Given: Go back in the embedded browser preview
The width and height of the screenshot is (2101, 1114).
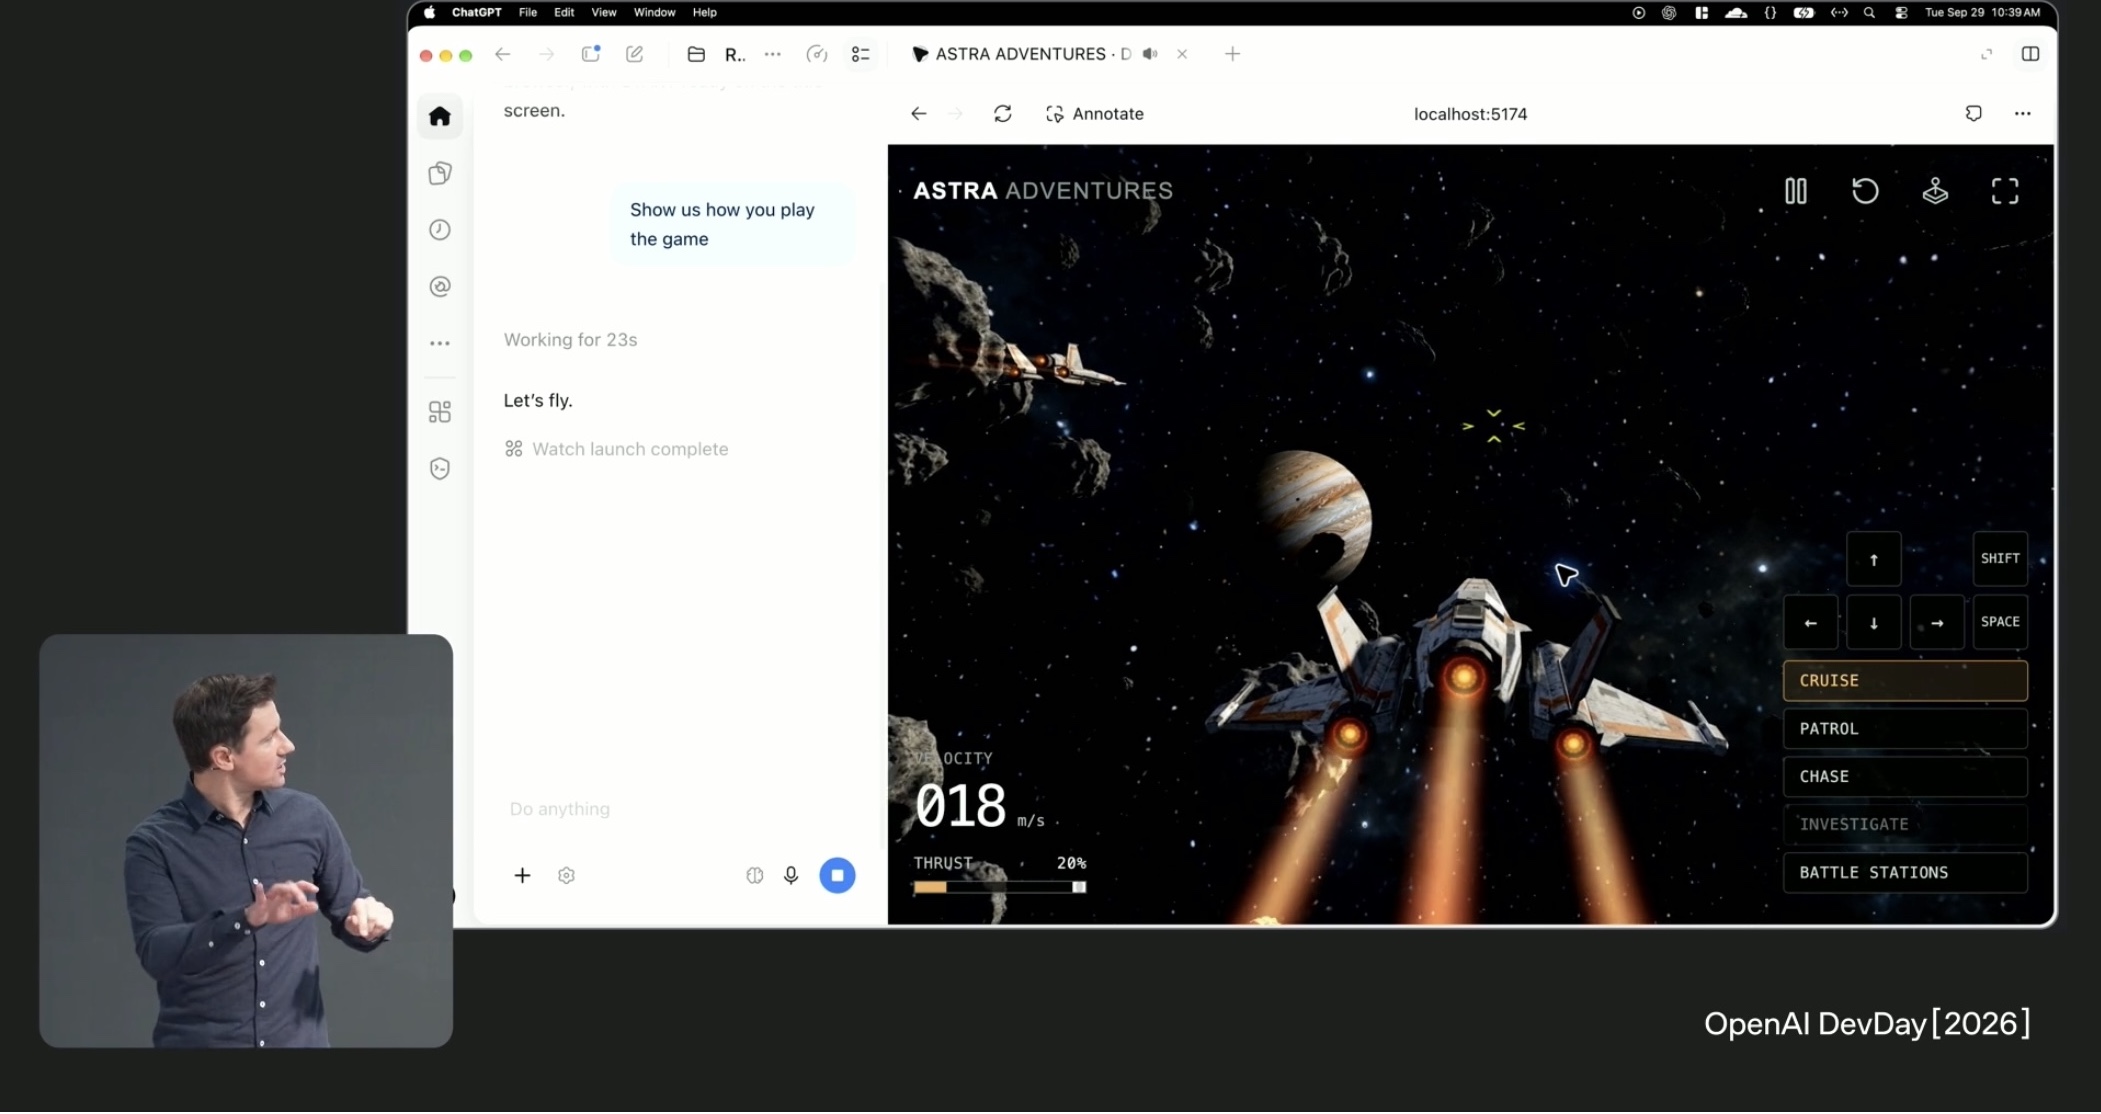Looking at the screenshot, I should click(x=918, y=114).
